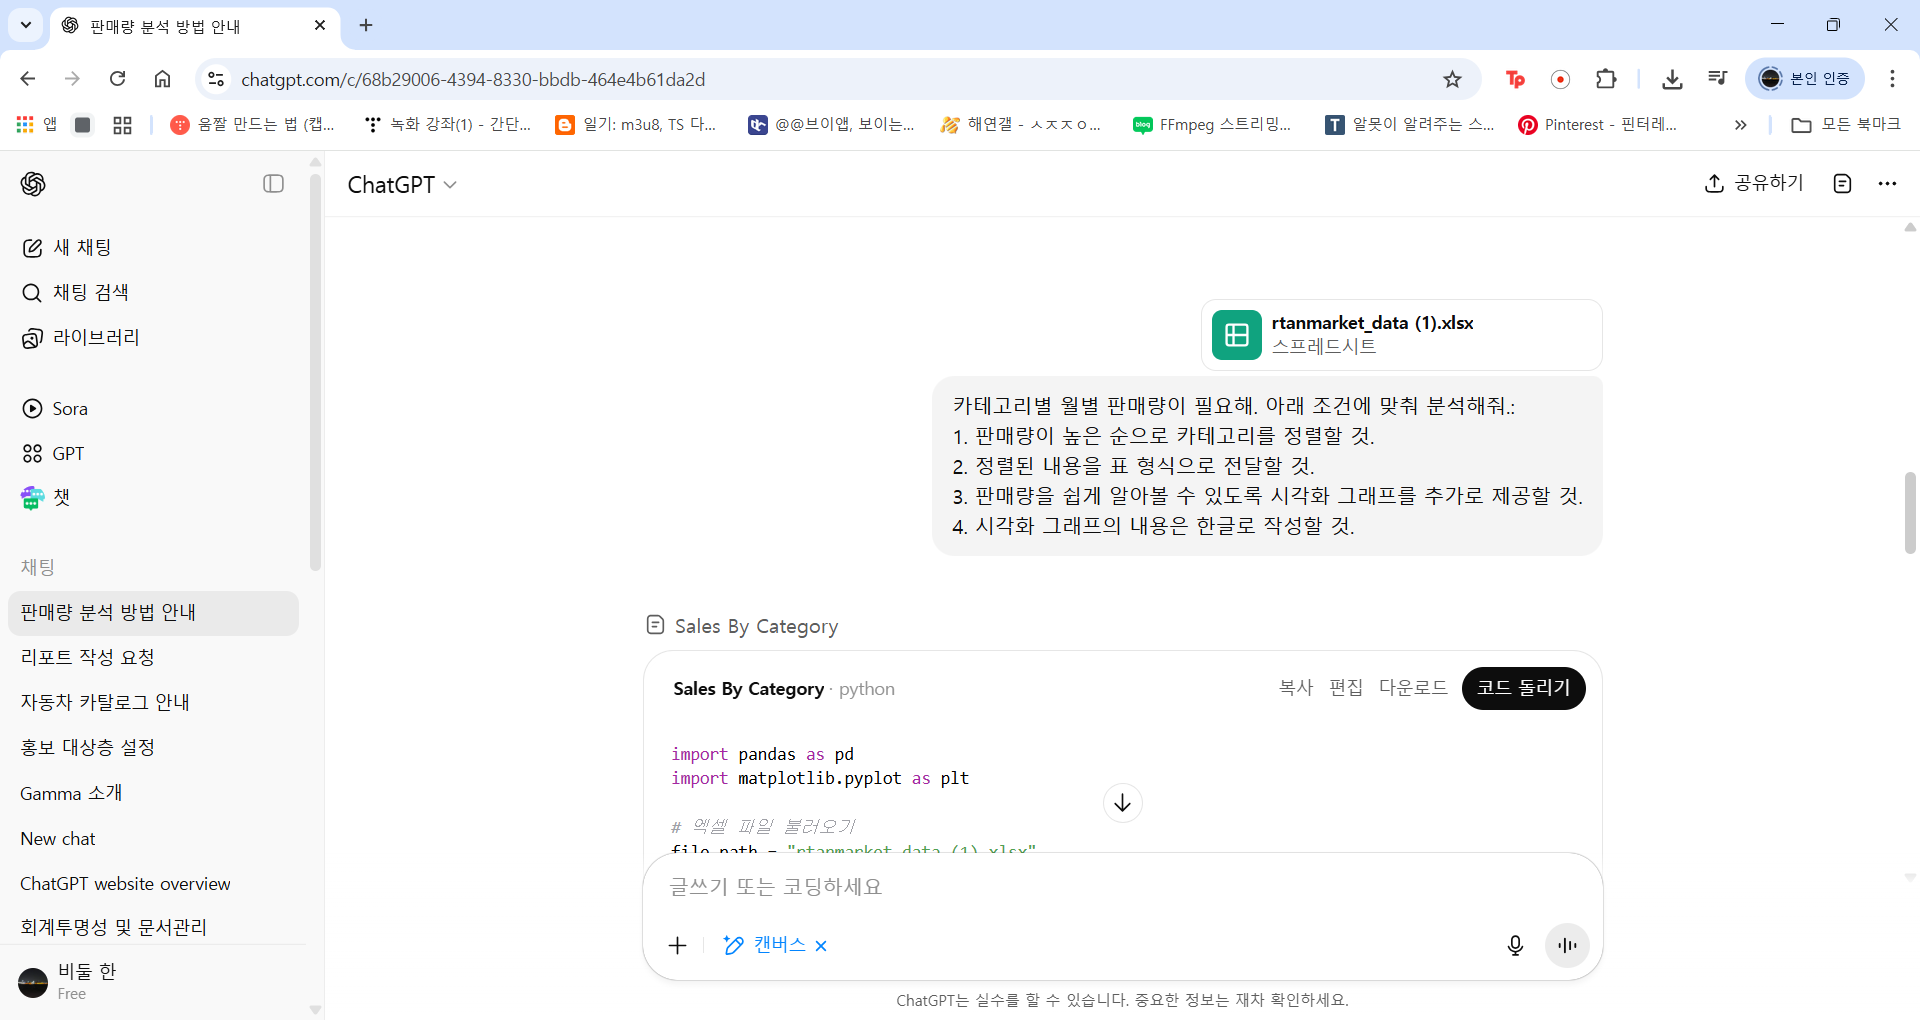Open the Gamma 소개 chat
1920x1020 pixels.
tap(153, 794)
